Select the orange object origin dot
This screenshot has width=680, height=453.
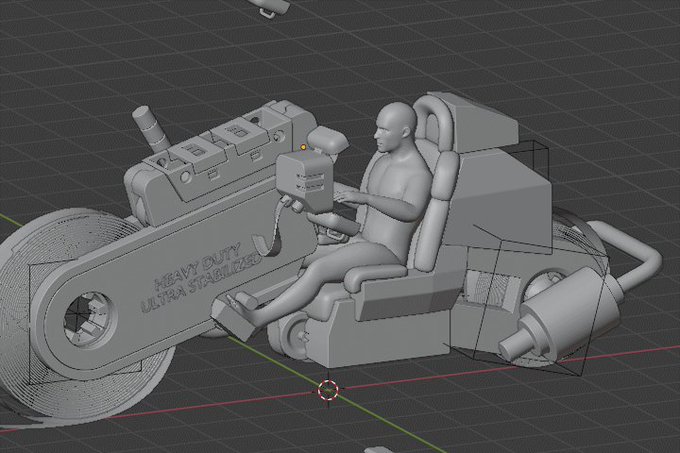(303, 147)
